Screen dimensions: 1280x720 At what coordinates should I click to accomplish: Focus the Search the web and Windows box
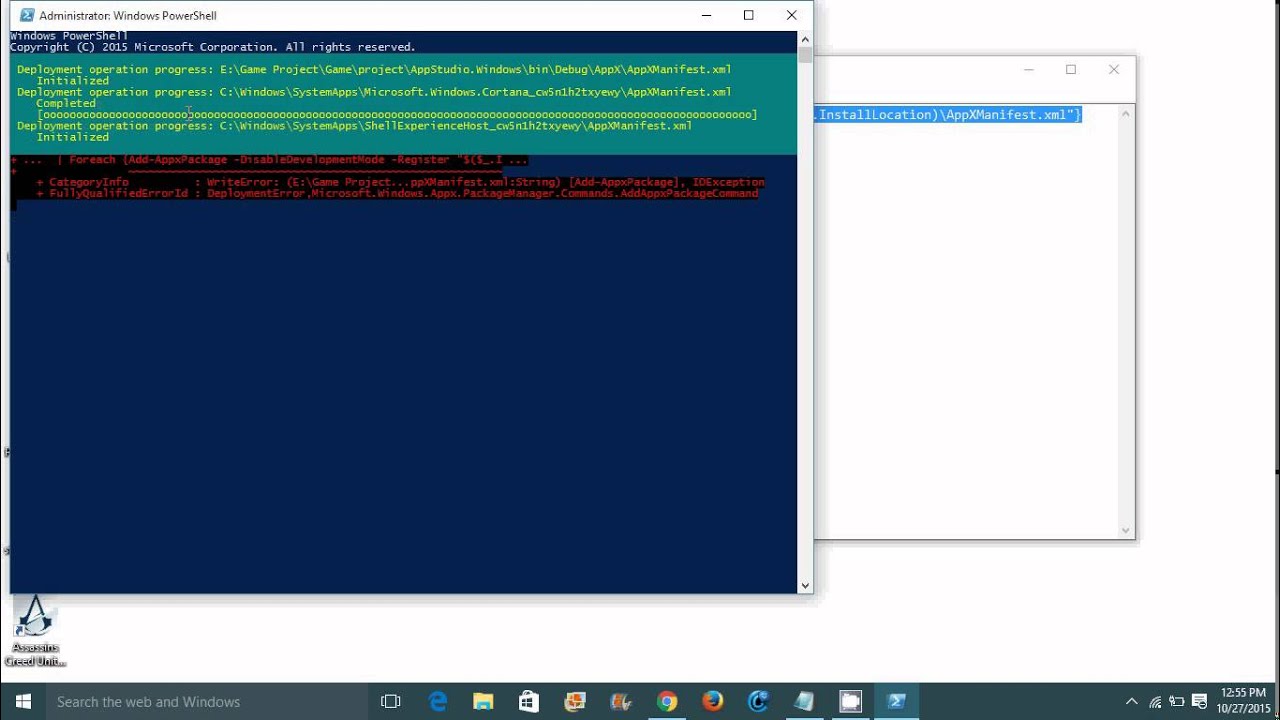pos(207,702)
